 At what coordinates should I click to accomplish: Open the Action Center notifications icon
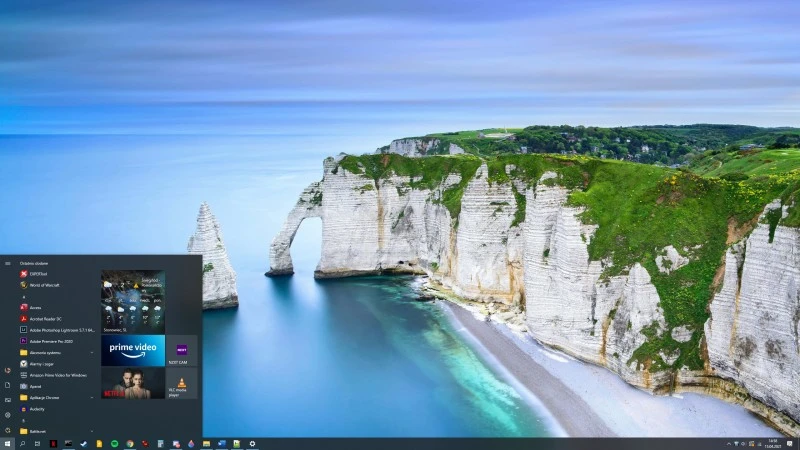coord(790,444)
